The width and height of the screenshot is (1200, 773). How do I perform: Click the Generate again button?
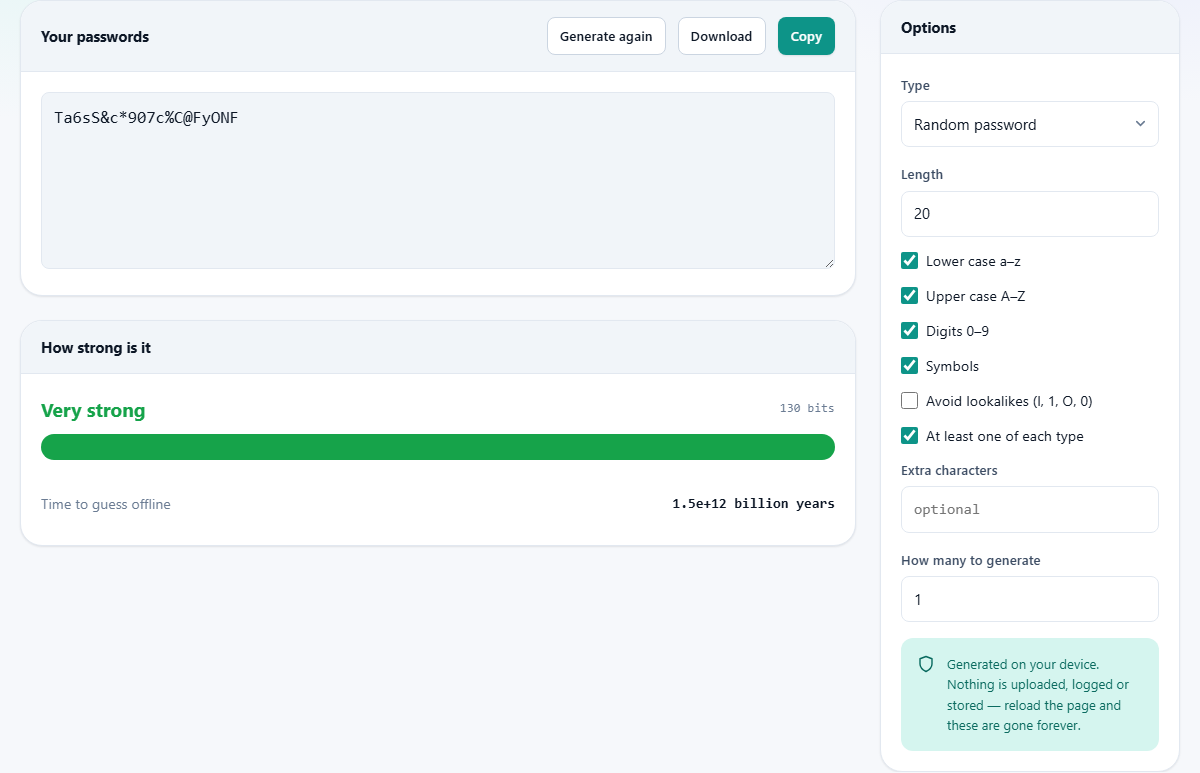[606, 36]
